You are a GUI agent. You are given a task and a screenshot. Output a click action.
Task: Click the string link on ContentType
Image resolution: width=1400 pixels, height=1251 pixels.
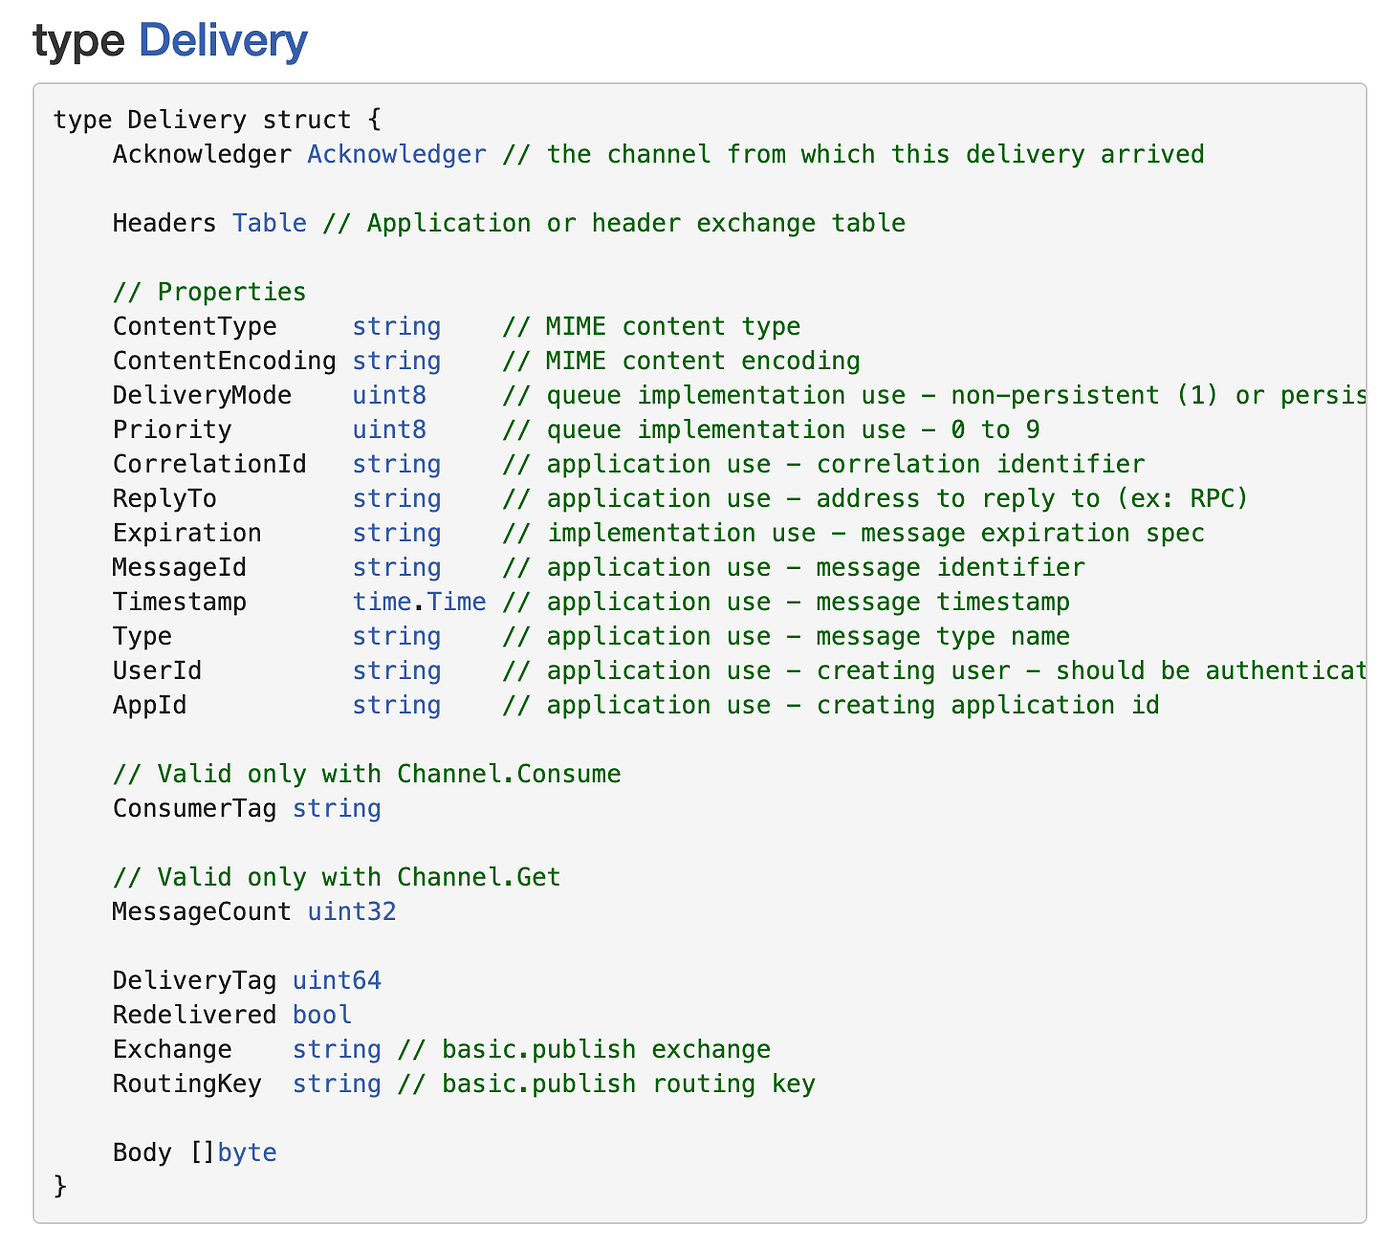tap(396, 326)
